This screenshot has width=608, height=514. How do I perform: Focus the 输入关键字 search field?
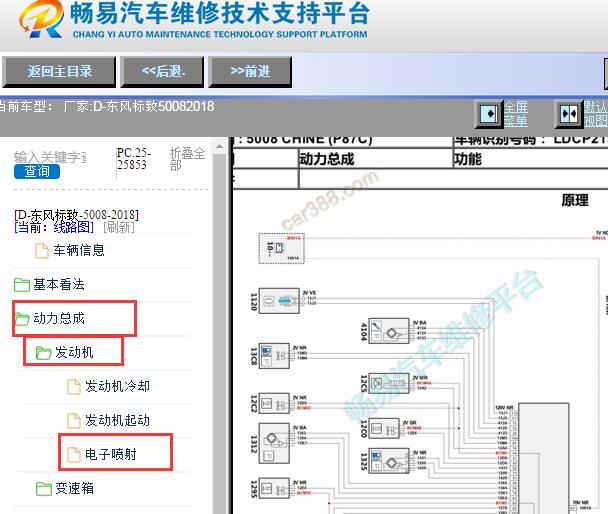point(50,157)
